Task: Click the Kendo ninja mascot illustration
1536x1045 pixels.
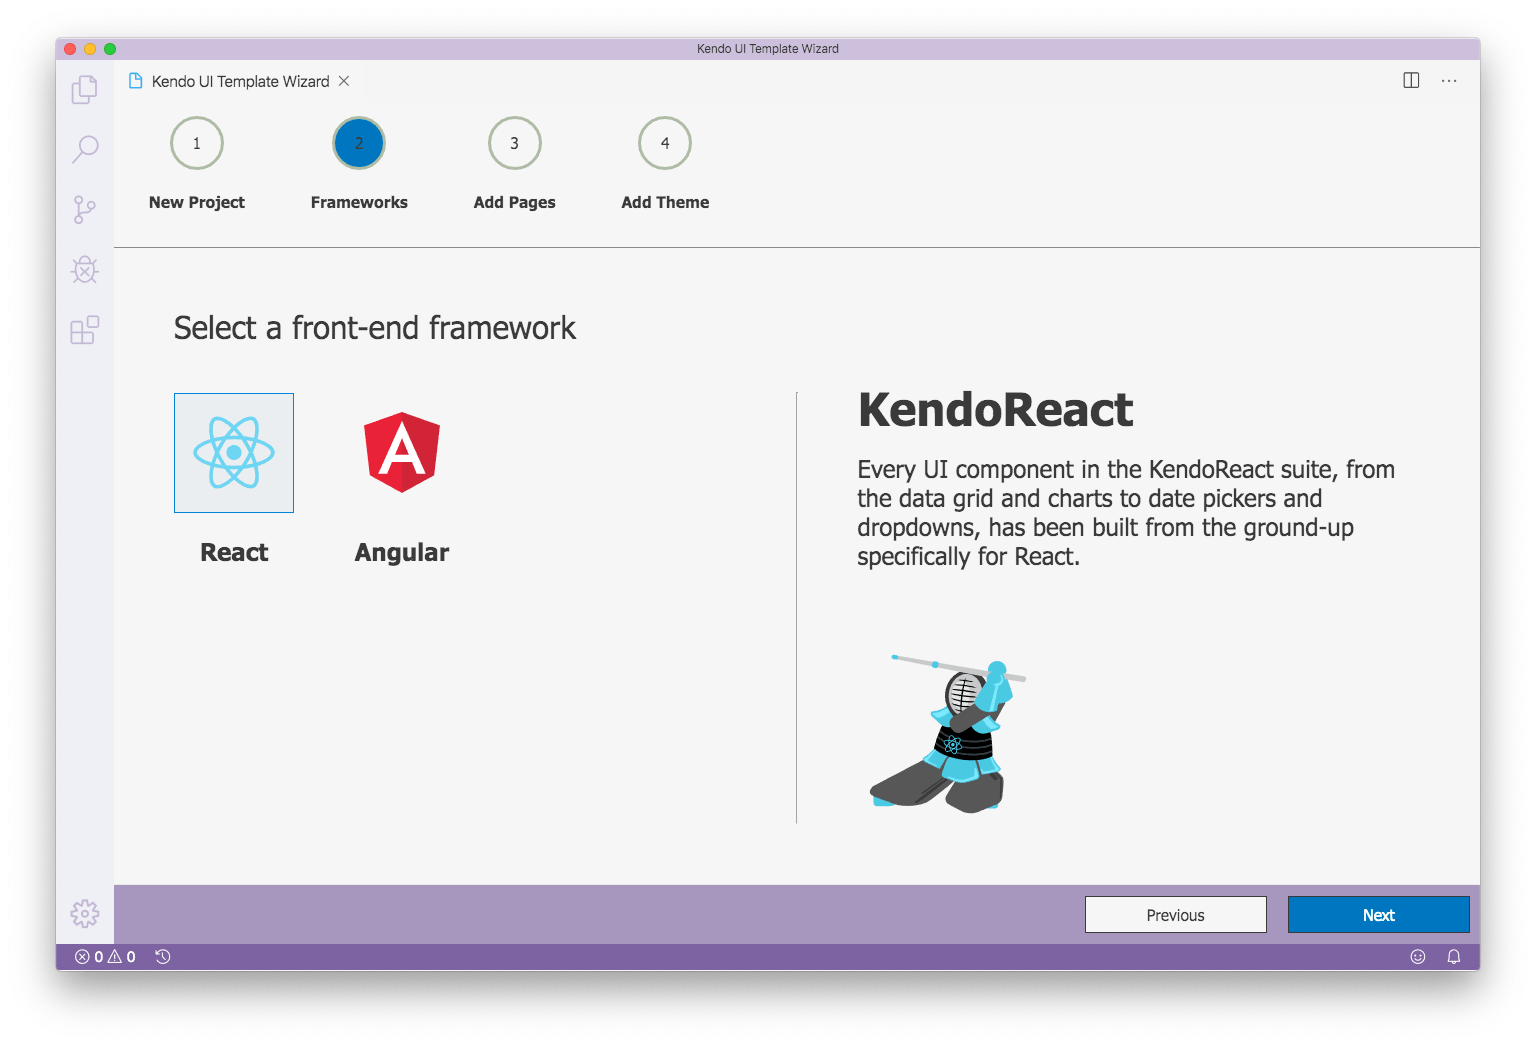Action: coord(947,734)
